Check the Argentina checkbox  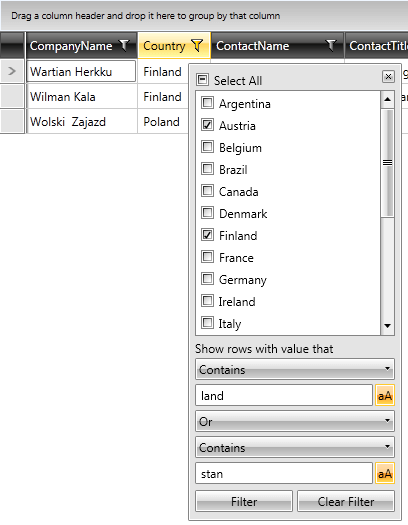pyautogui.click(x=207, y=103)
